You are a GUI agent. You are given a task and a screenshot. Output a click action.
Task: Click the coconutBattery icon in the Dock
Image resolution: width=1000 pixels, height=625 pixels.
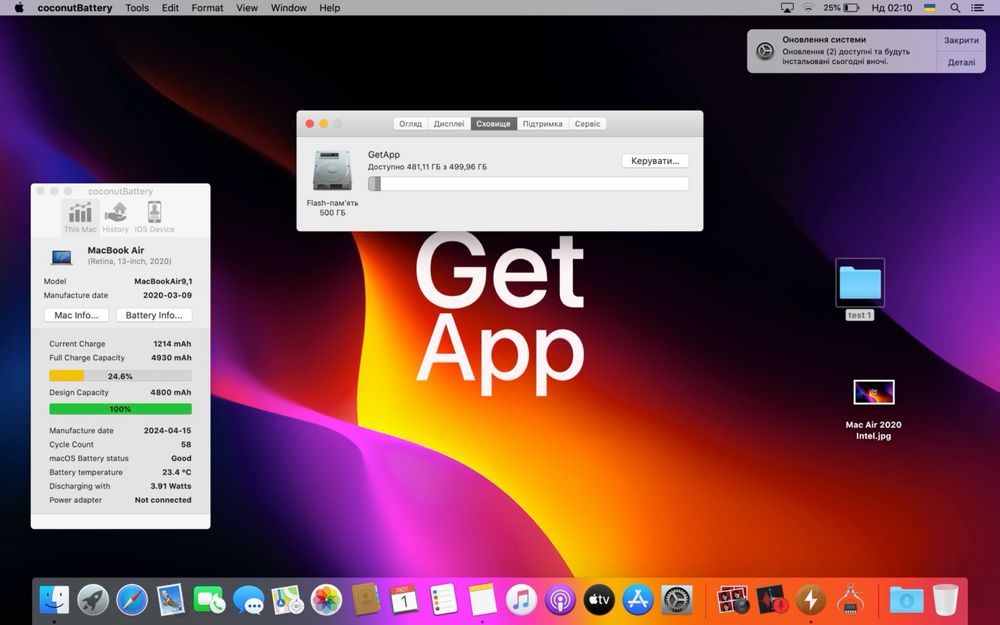pyautogui.click(x=810, y=599)
